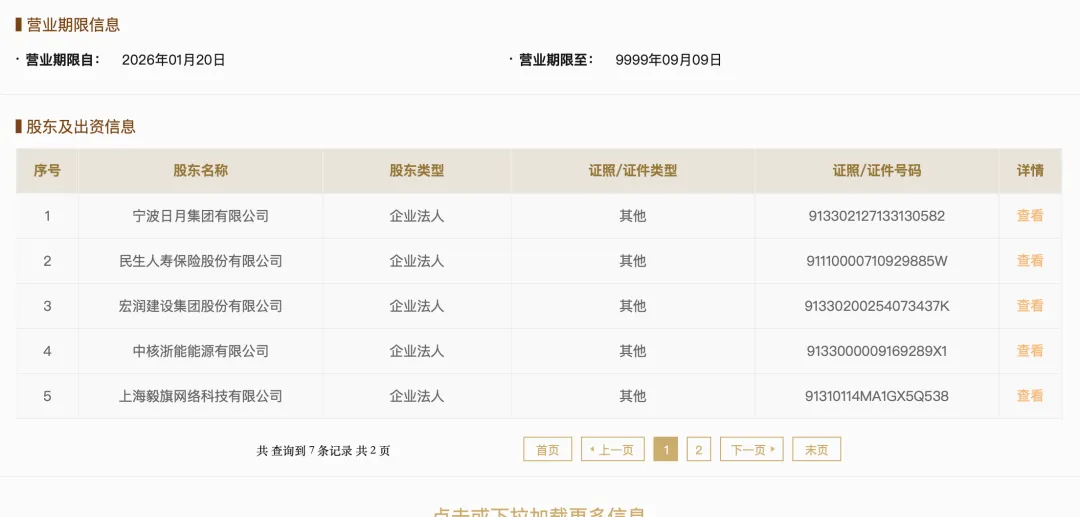Click 证照/证件号码 column header
The image size is (1080, 517).
point(877,171)
